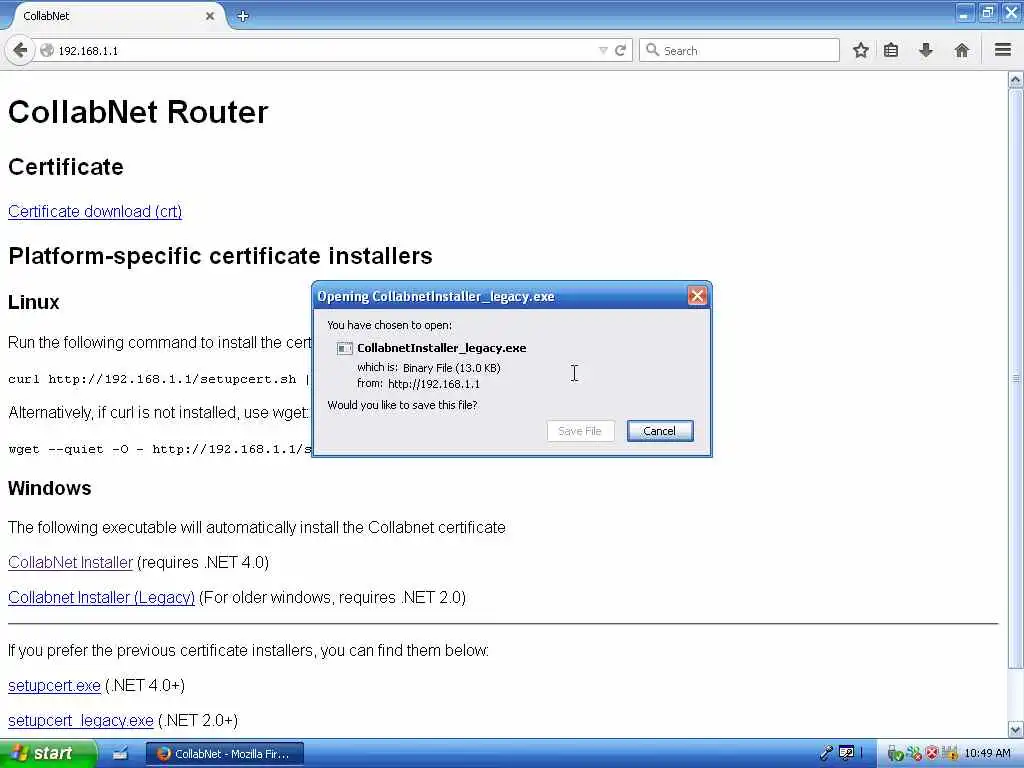Open the downloads arrow icon
The image size is (1024, 768).
click(925, 50)
